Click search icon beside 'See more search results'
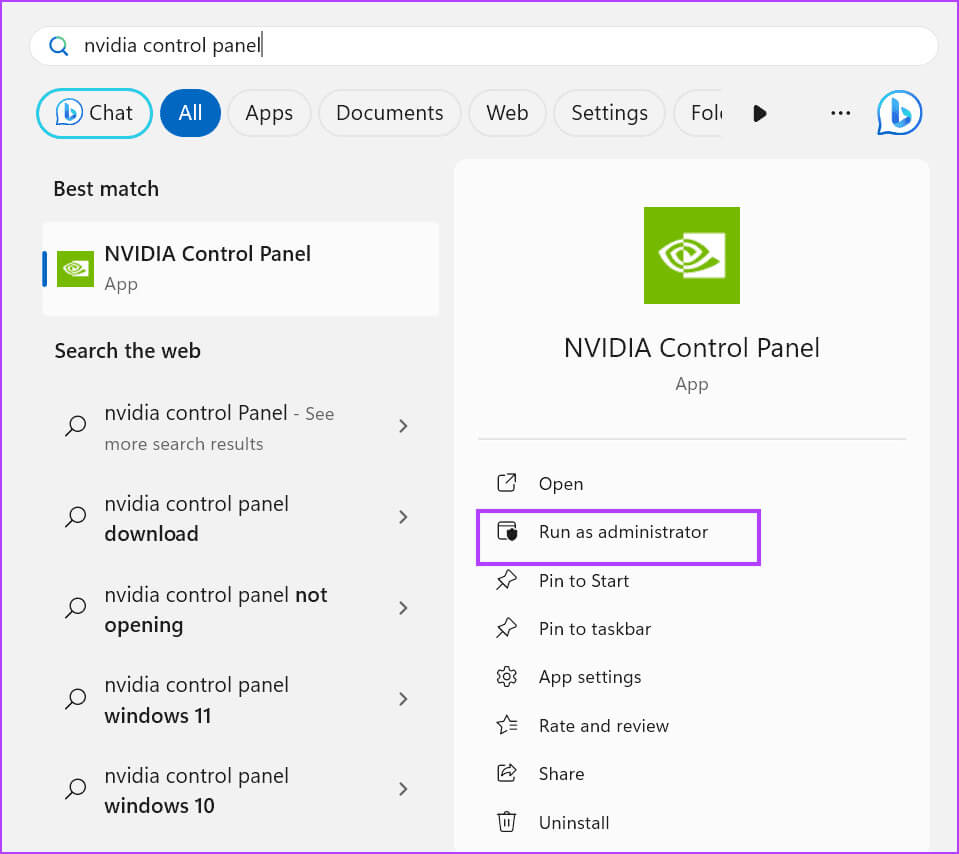Screen dimensions: 959x854 tap(76, 426)
